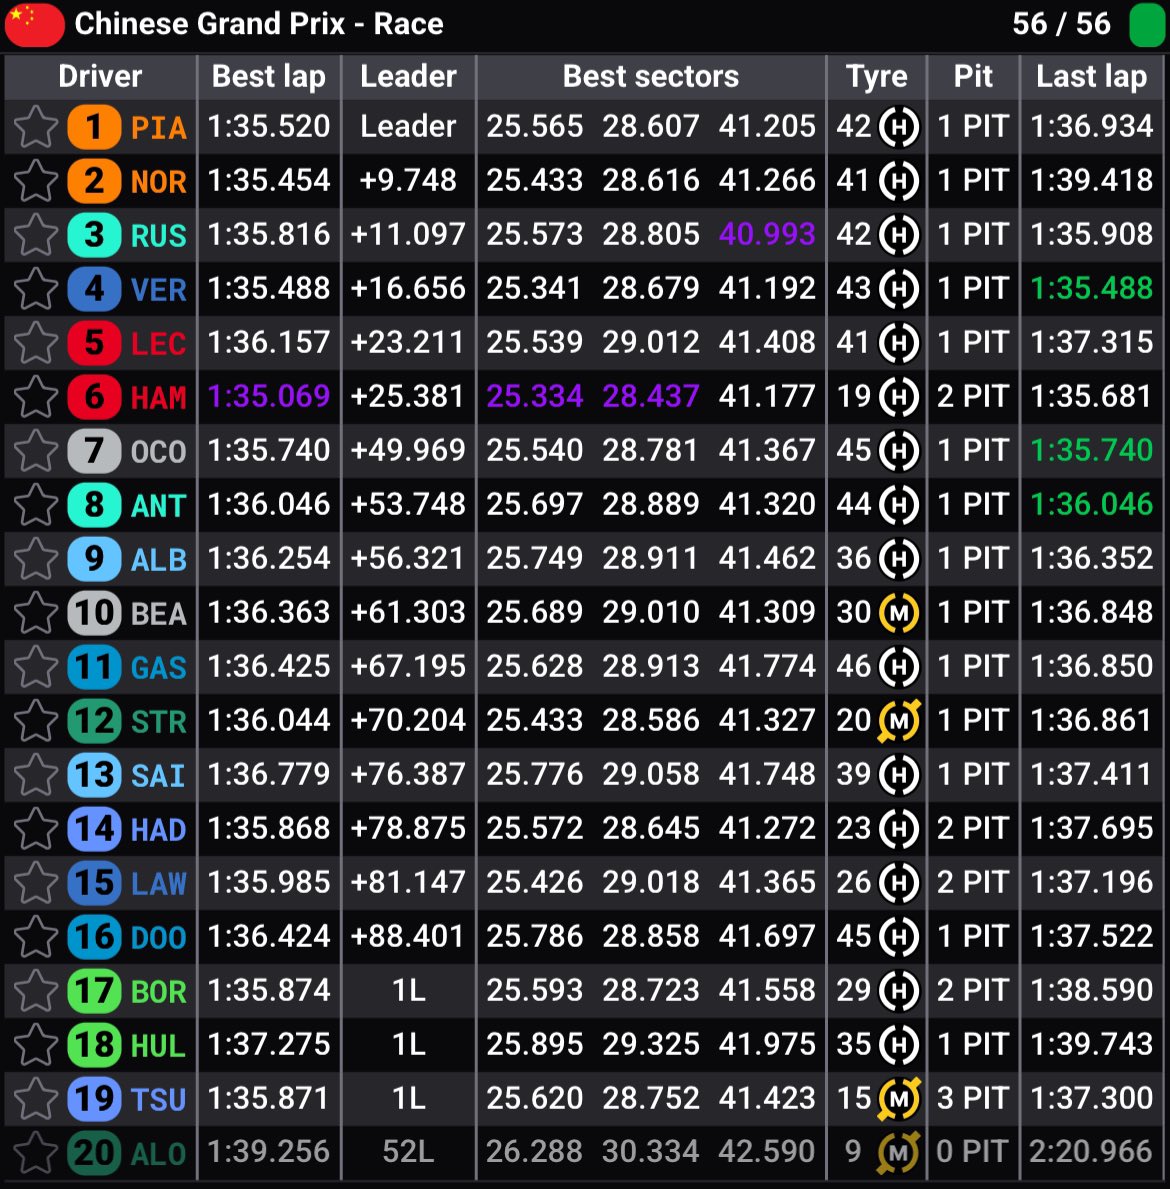1170x1189 pixels.
Task: Select the medium tyre icon in ALO's row
Action: pyautogui.click(x=899, y=1153)
